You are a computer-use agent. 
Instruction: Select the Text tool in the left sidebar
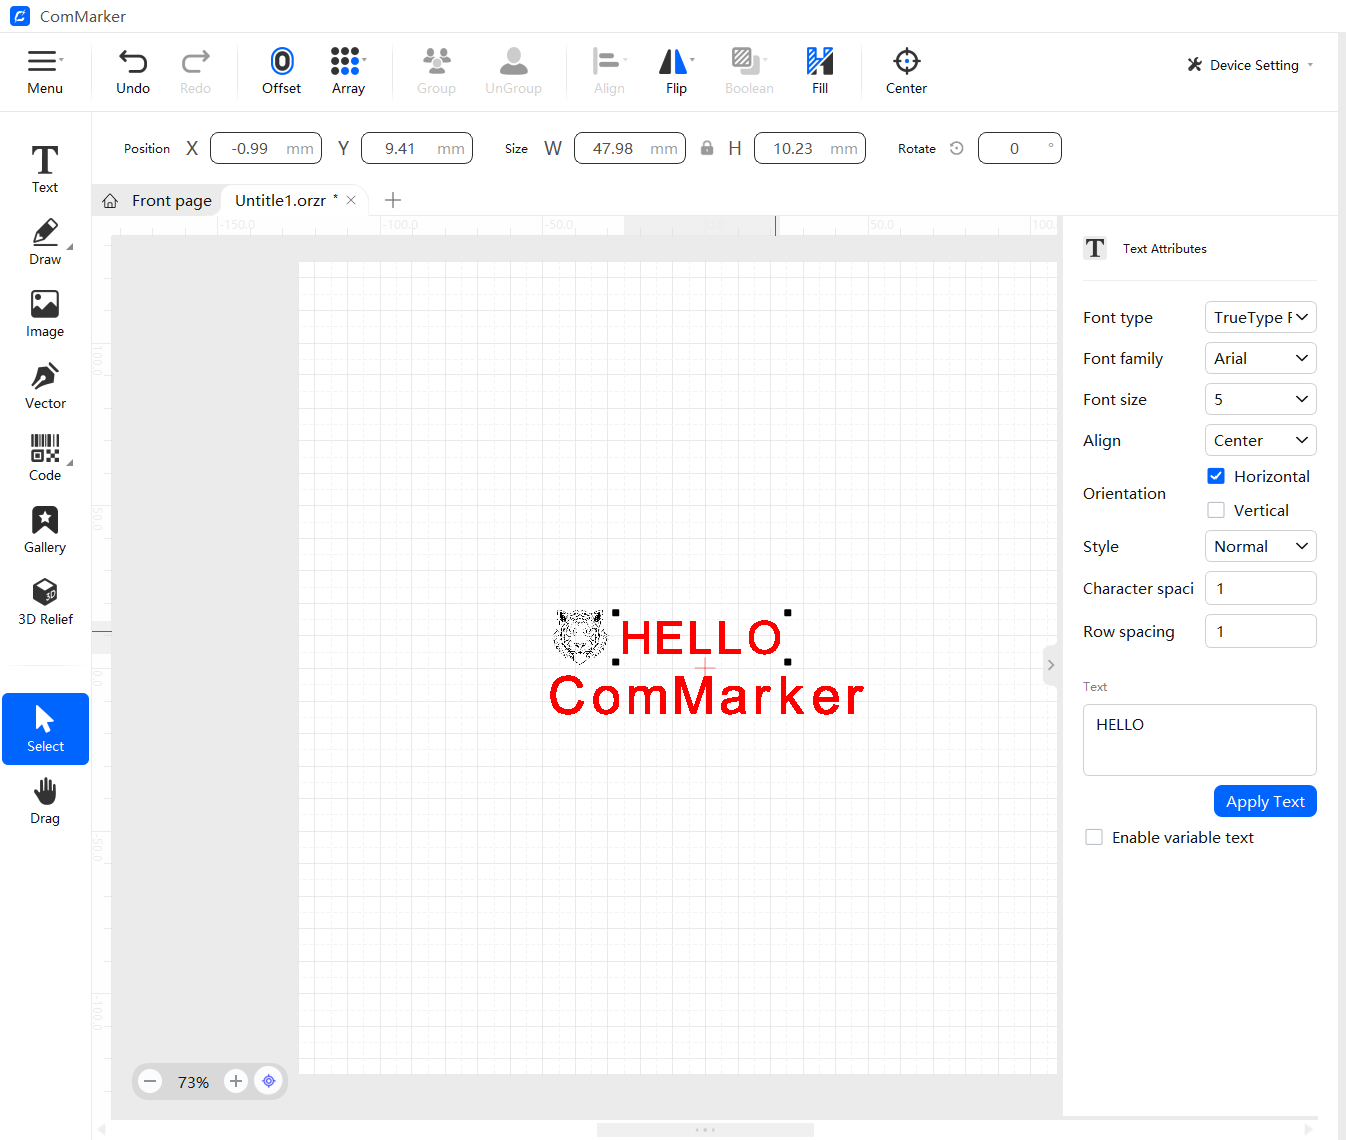coord(45,167)
